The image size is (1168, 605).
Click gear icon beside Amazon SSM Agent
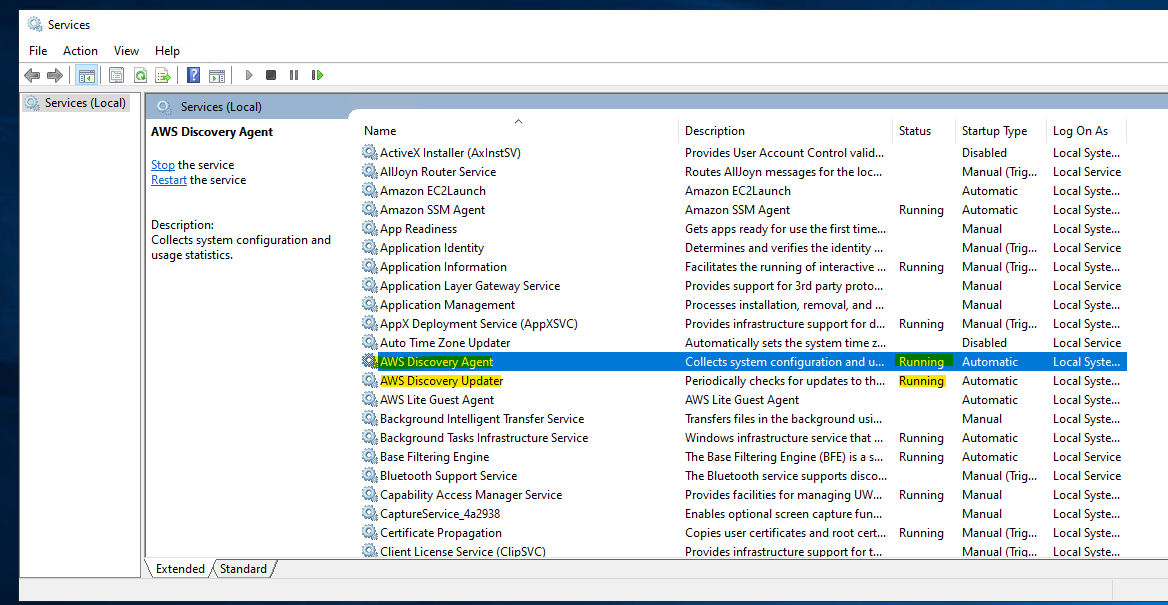click(369, 210)
